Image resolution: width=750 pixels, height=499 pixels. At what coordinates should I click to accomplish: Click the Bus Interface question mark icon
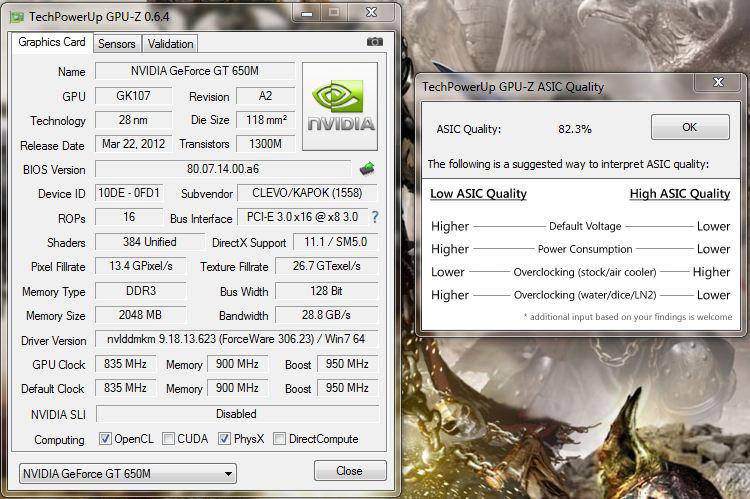375,217
